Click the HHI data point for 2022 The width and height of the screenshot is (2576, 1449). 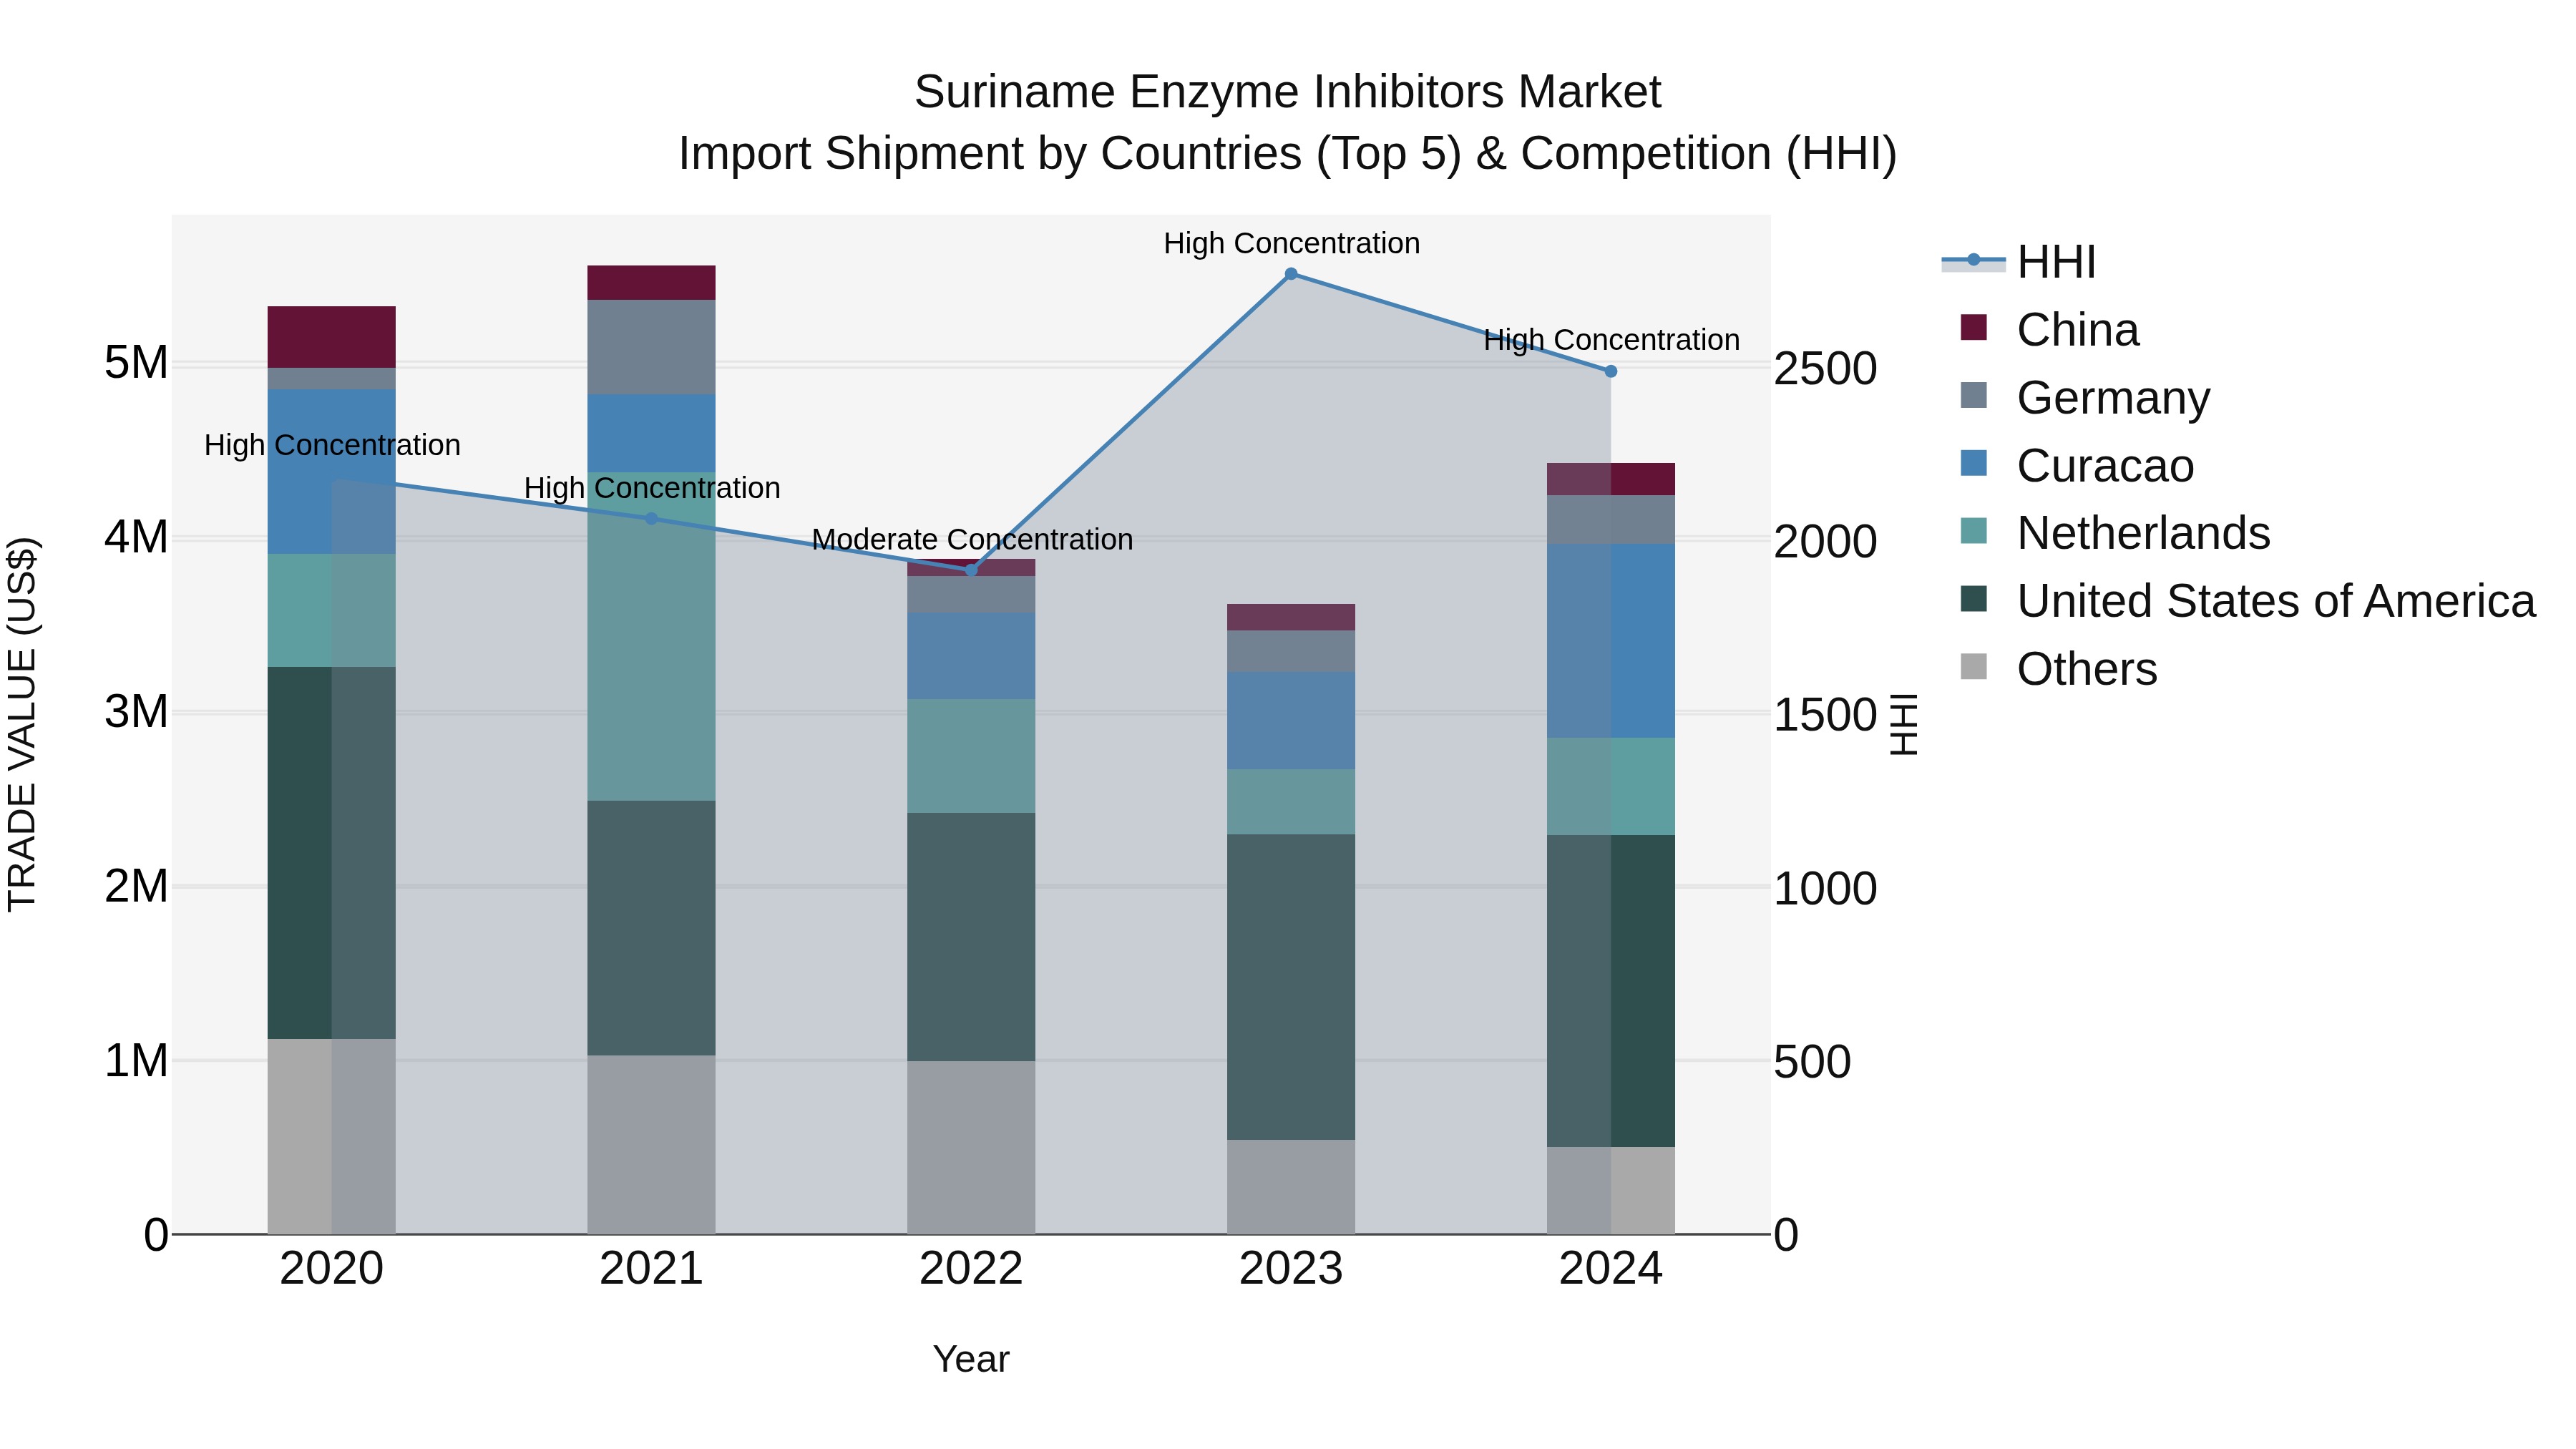point(971,570)
